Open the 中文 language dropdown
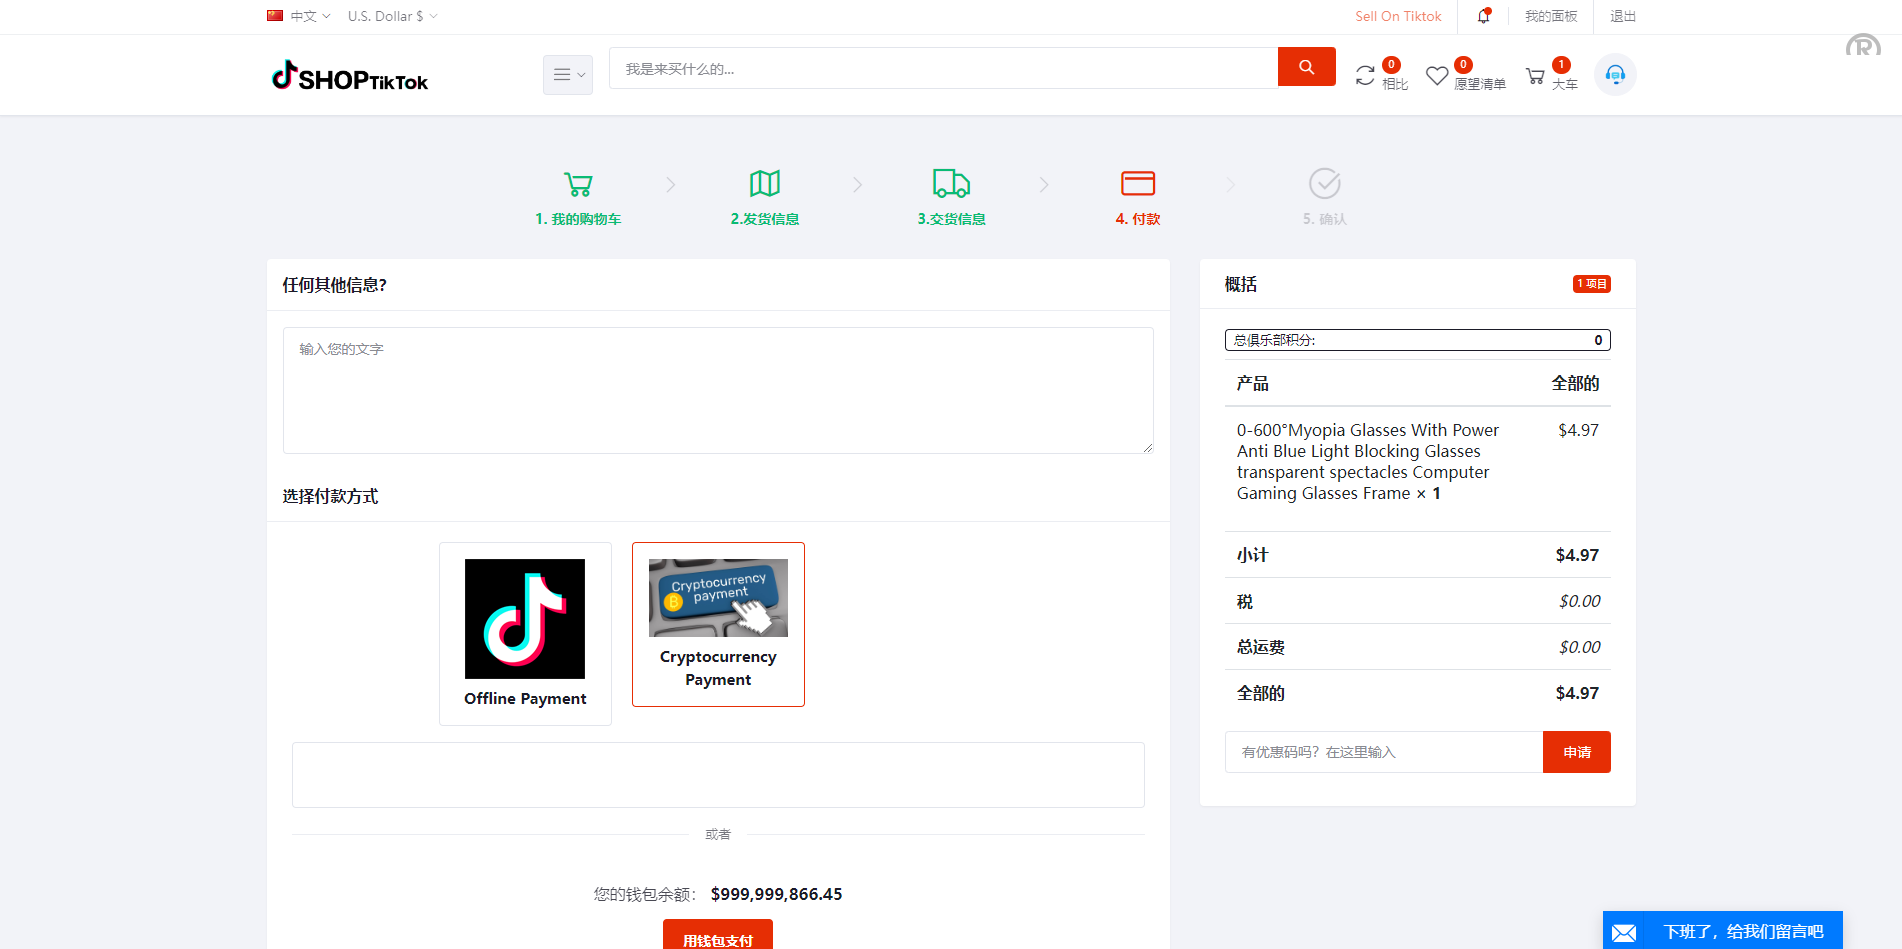This screenshot has width=1902, height=949. click(298, 16)
